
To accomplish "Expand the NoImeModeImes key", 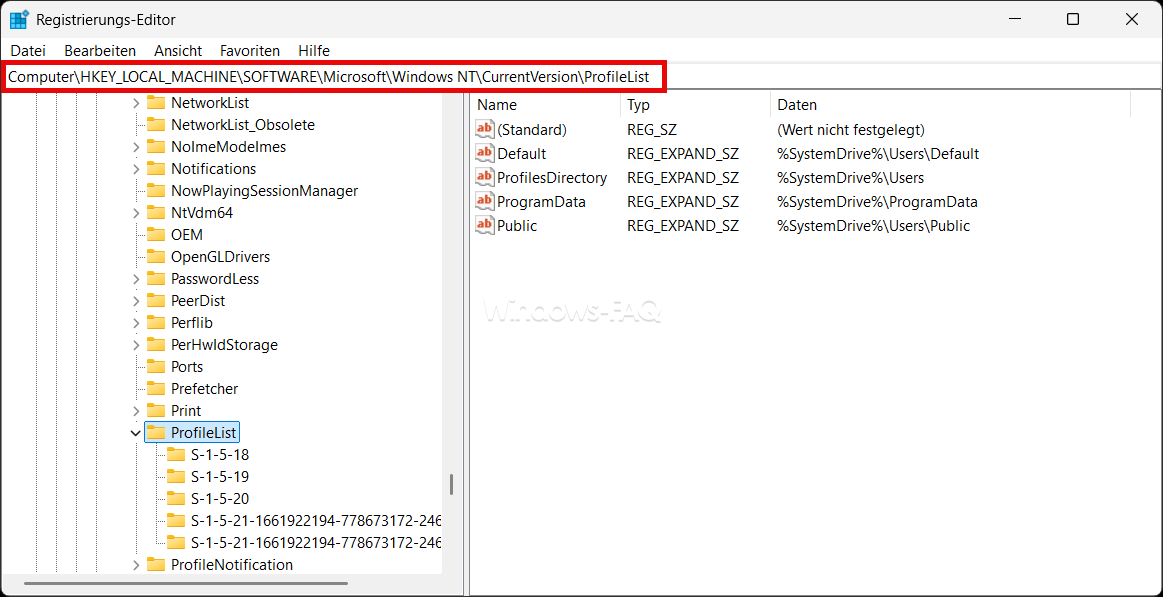I will [x=136, y=147].
